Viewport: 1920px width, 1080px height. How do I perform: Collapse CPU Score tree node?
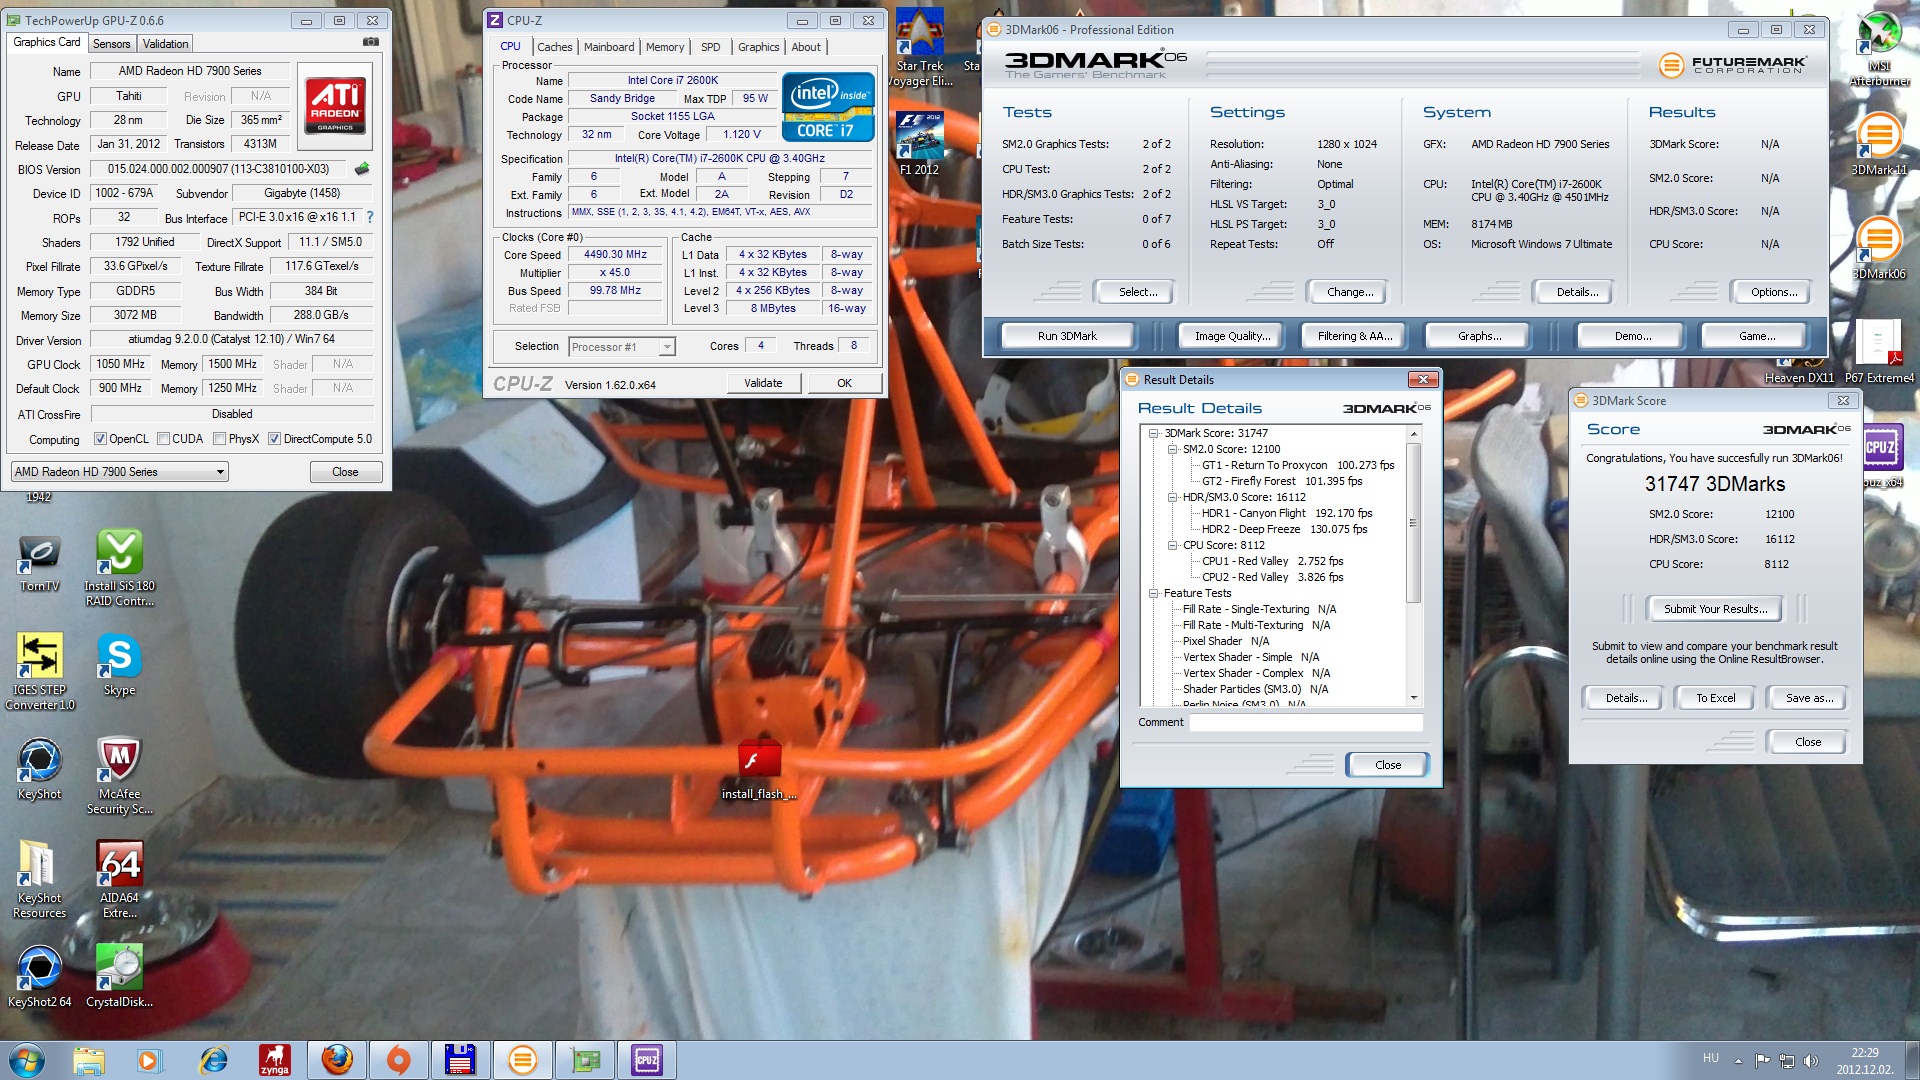click(x=1173, y=545)
